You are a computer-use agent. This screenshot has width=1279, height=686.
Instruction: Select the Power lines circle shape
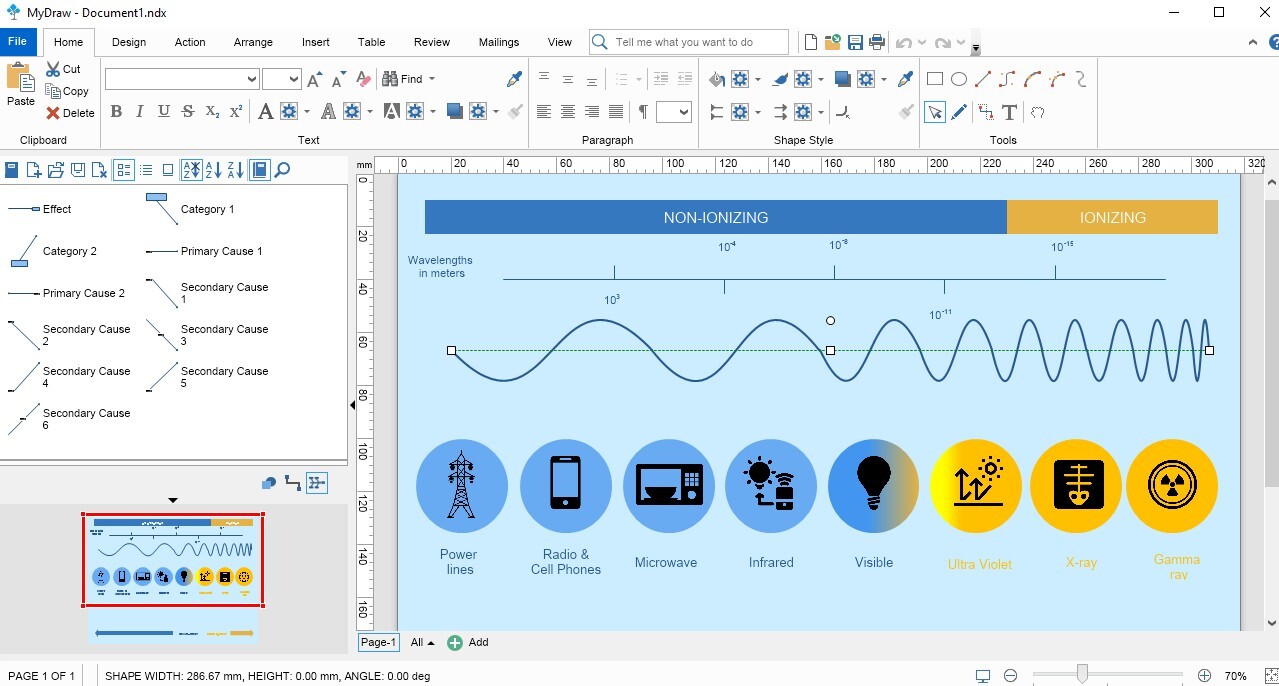point(461,486)
